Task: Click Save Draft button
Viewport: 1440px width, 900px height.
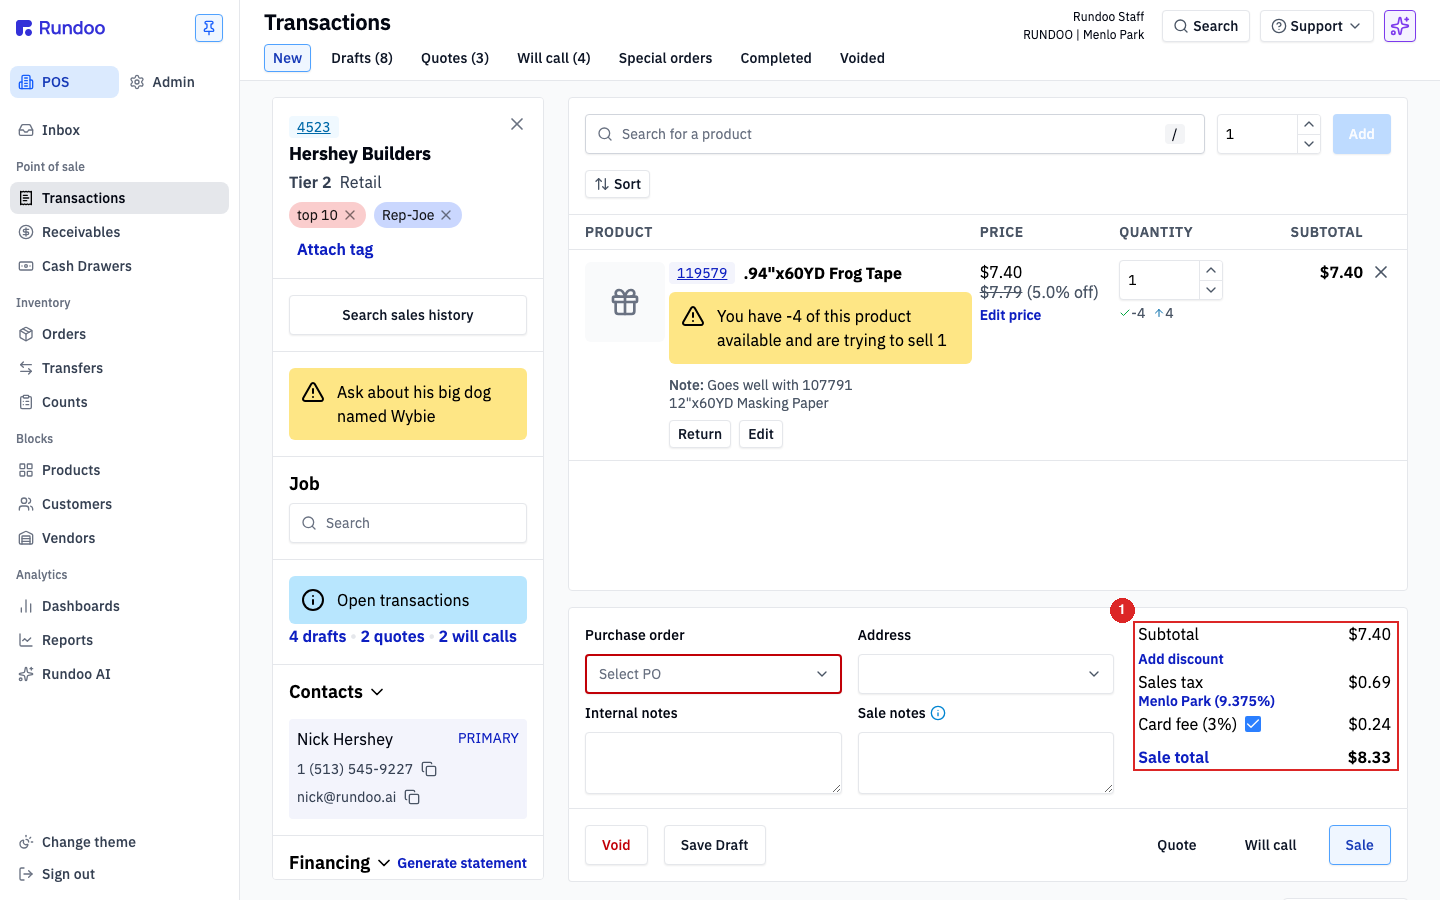Action: [714, 845]
